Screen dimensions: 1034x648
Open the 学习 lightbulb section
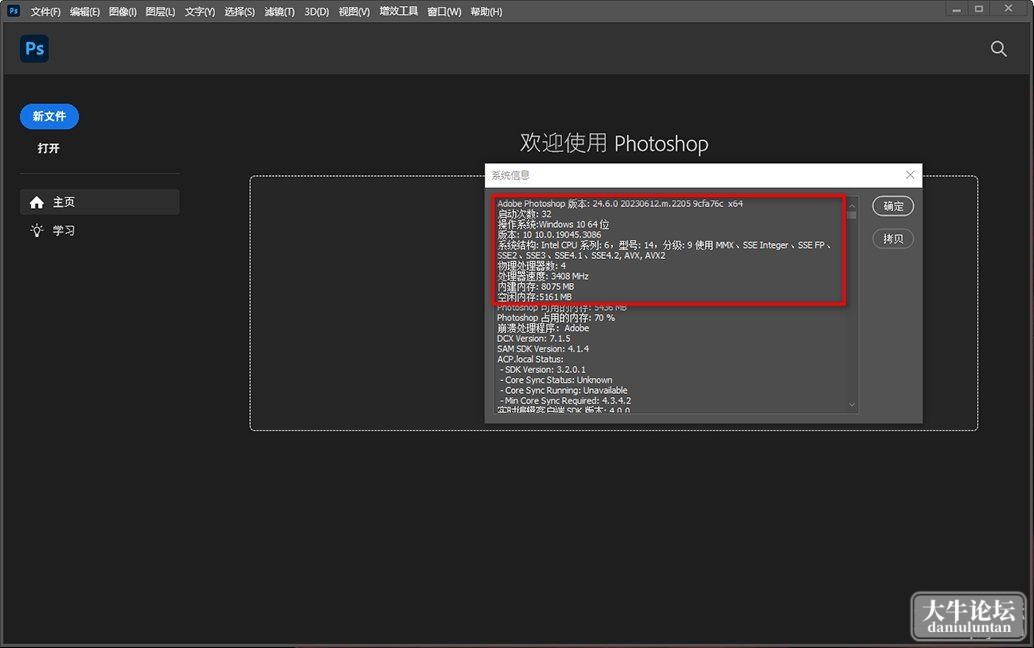click(x=100, y=231)
